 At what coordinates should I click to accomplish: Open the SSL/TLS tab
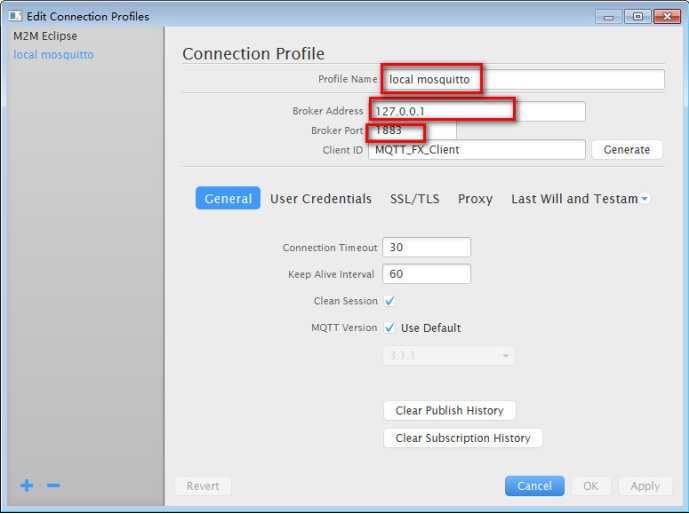pos(414,199)
